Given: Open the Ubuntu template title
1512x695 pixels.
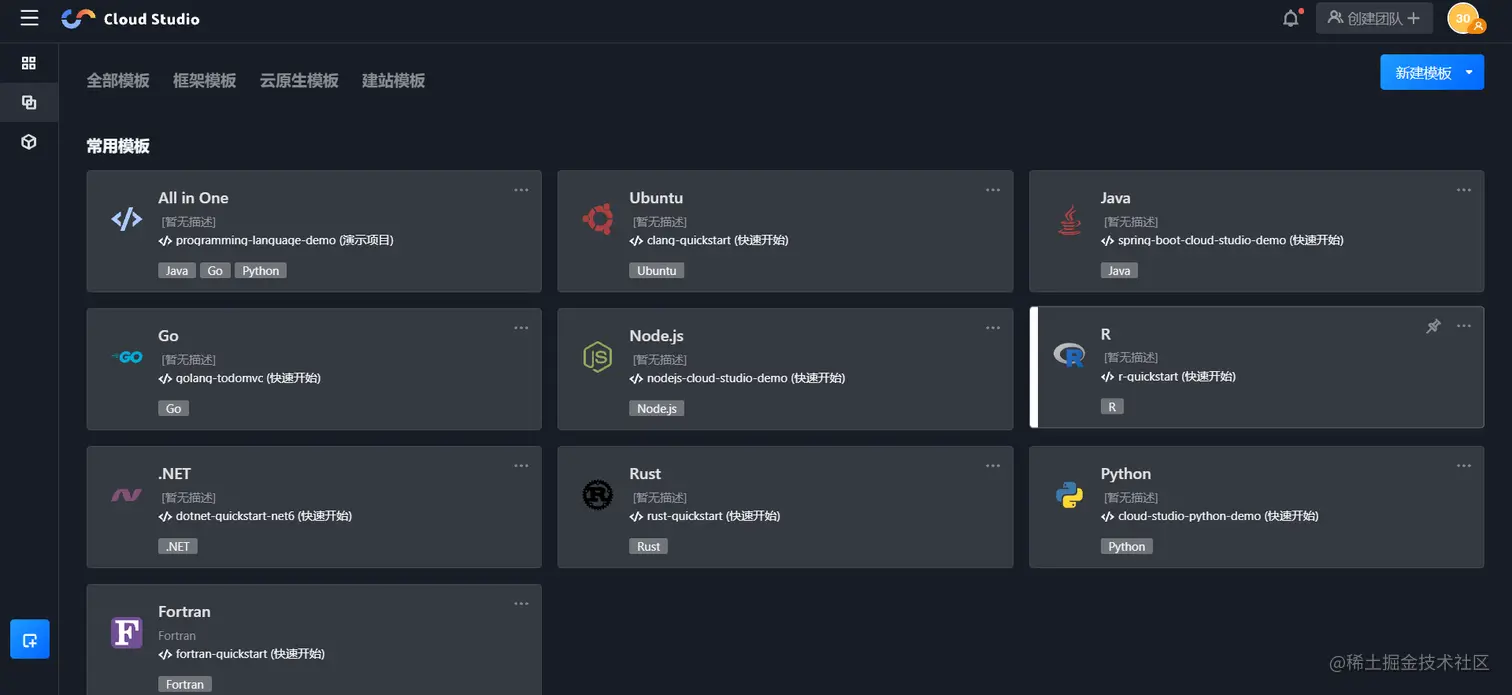Looking at the screenshot, I should tap(656, 198).
